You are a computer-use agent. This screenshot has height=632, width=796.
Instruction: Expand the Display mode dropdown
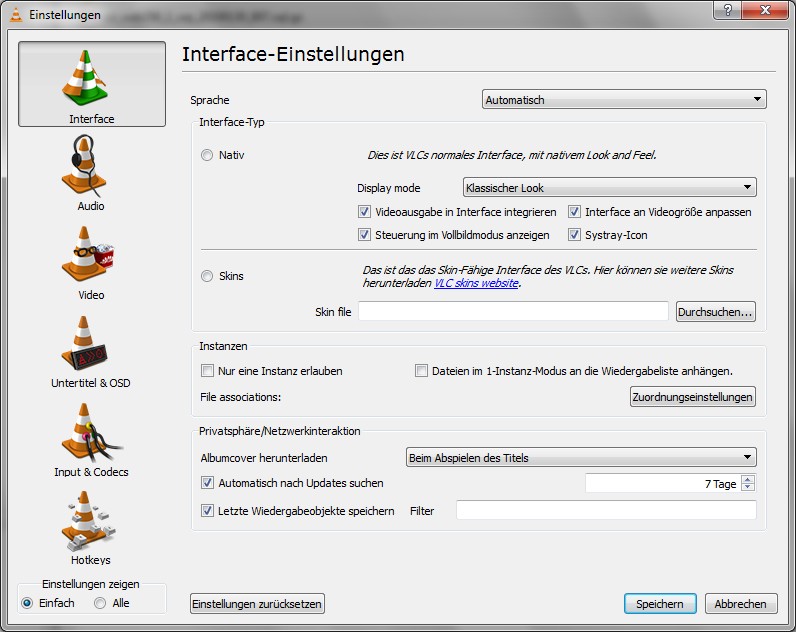[x=609, y=188]
